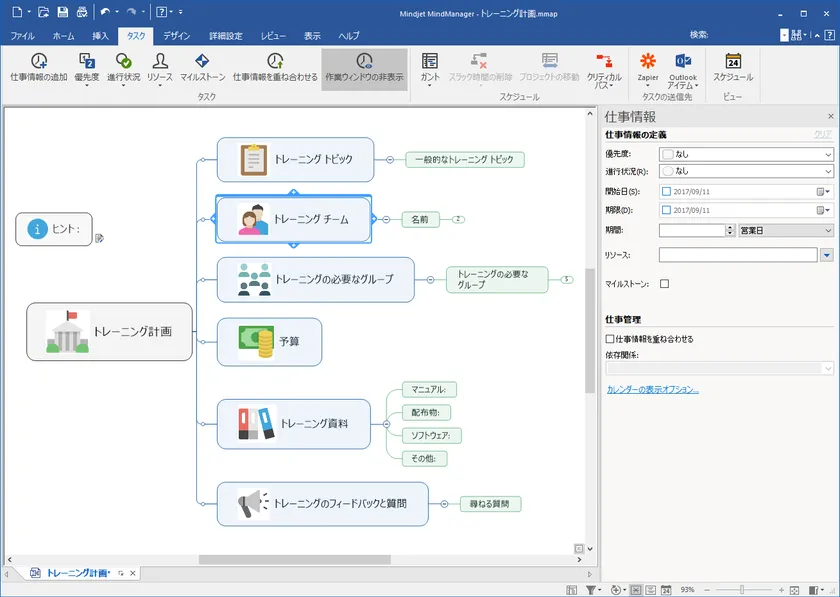Expand the 優先度 dropdown in the task pane
The height and width of the screenshot is (597, 840).
click(828, 154)
